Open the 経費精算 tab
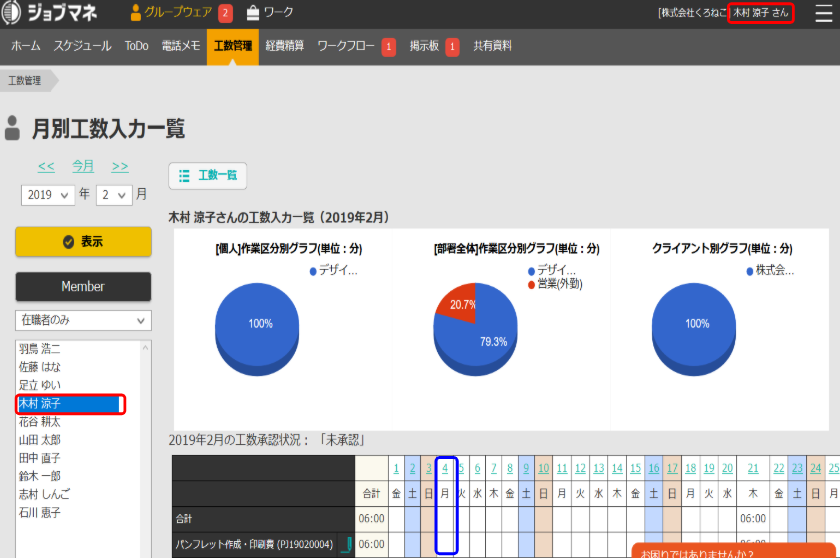The width and height of the screenshot is (840, 558). coord(284,46)
